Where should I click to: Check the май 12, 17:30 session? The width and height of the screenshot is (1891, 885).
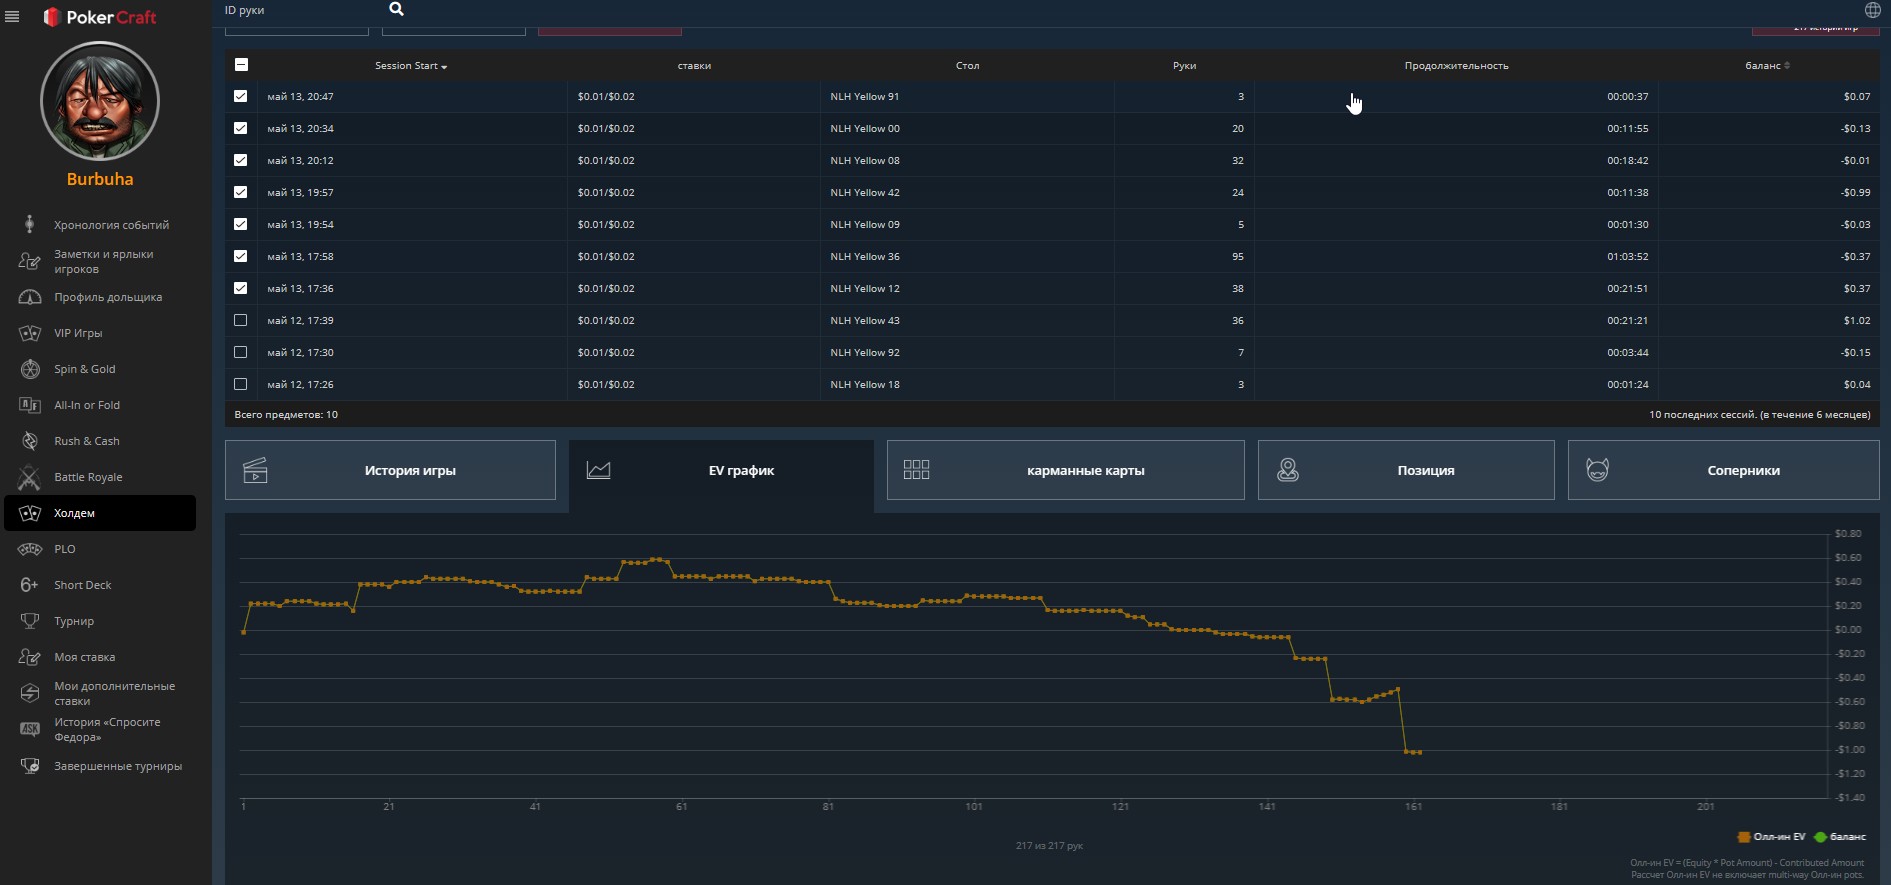[240, 352]
